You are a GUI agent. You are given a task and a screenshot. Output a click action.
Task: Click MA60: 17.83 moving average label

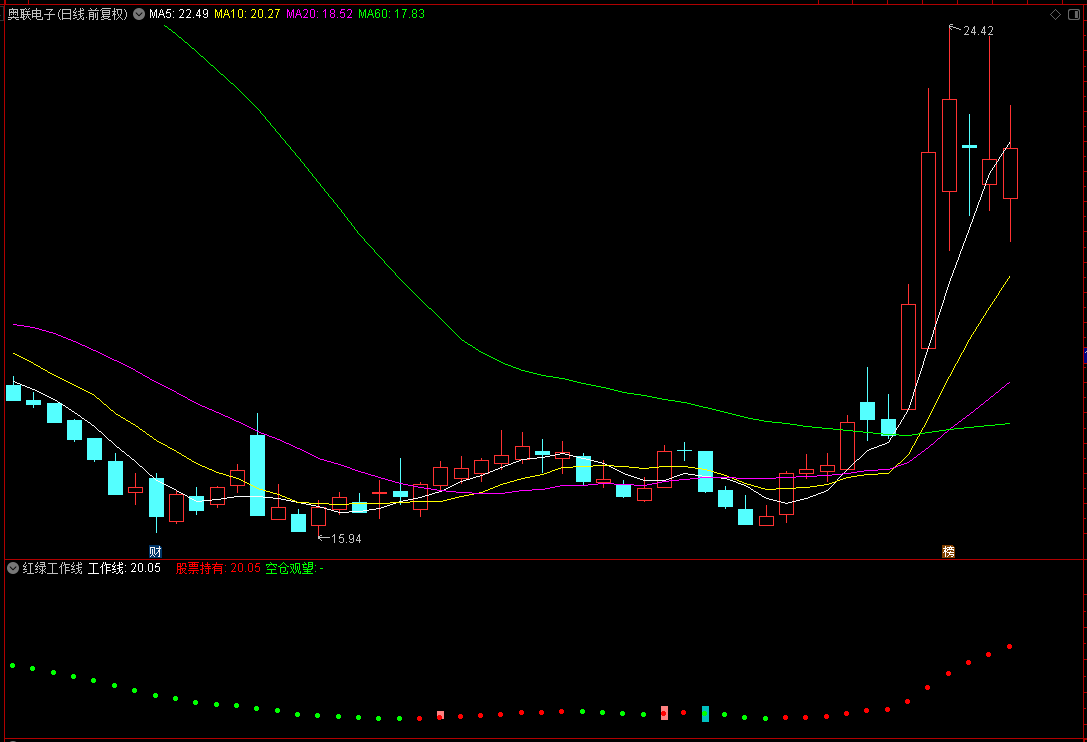coord(391,14)
